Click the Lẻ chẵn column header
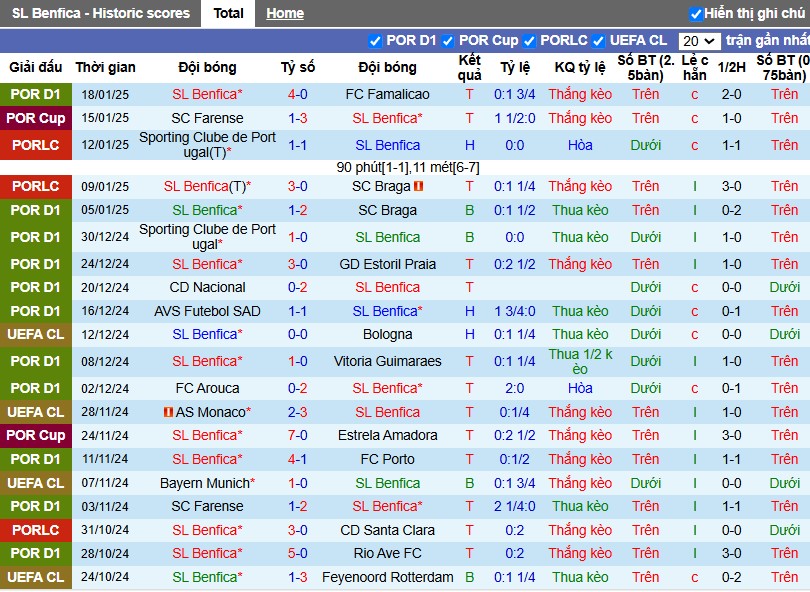The width and height of the screenshot is (810, 592). pyautogui.click(x=695, y=67)
